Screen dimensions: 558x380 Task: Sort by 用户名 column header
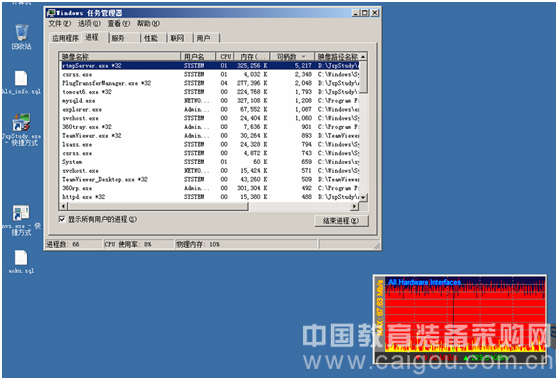(x=198, y=57)
